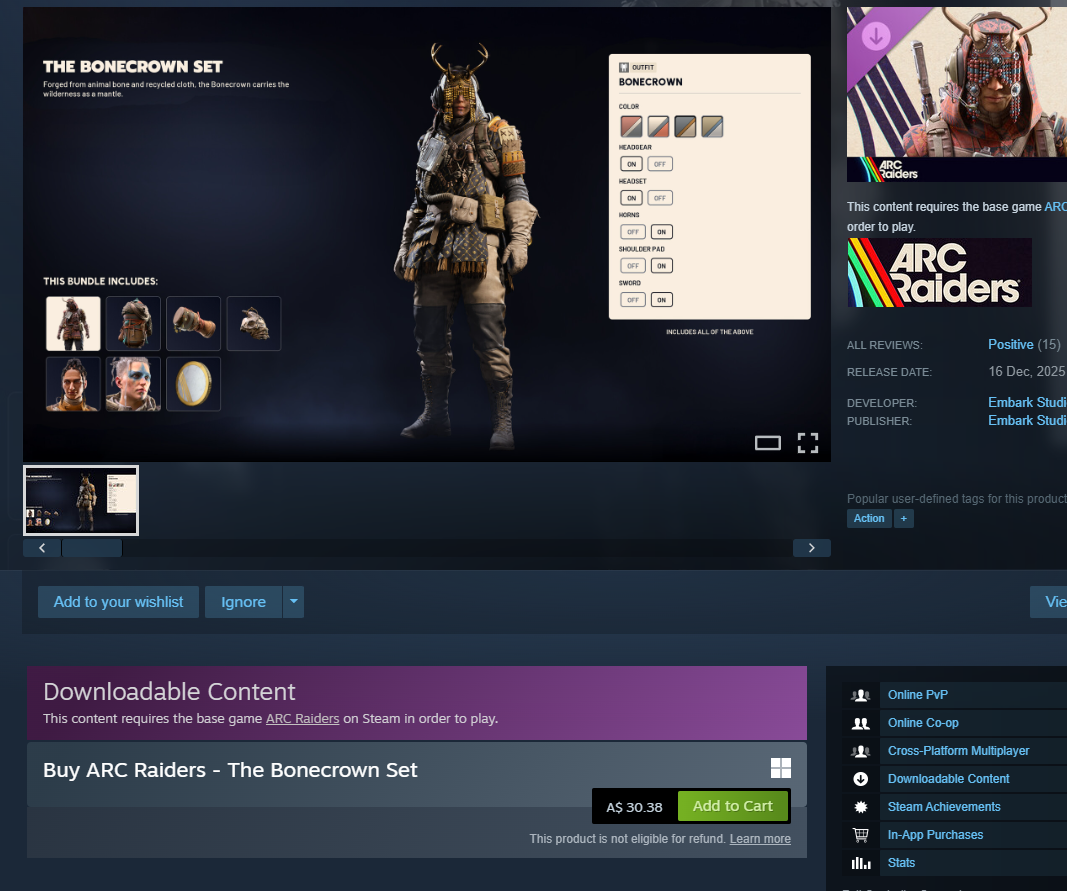Turn Sword ON

coord(661,300)
